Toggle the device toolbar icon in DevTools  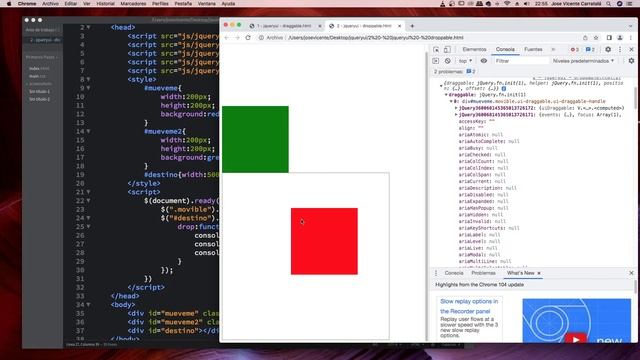[x=447, y=49]
